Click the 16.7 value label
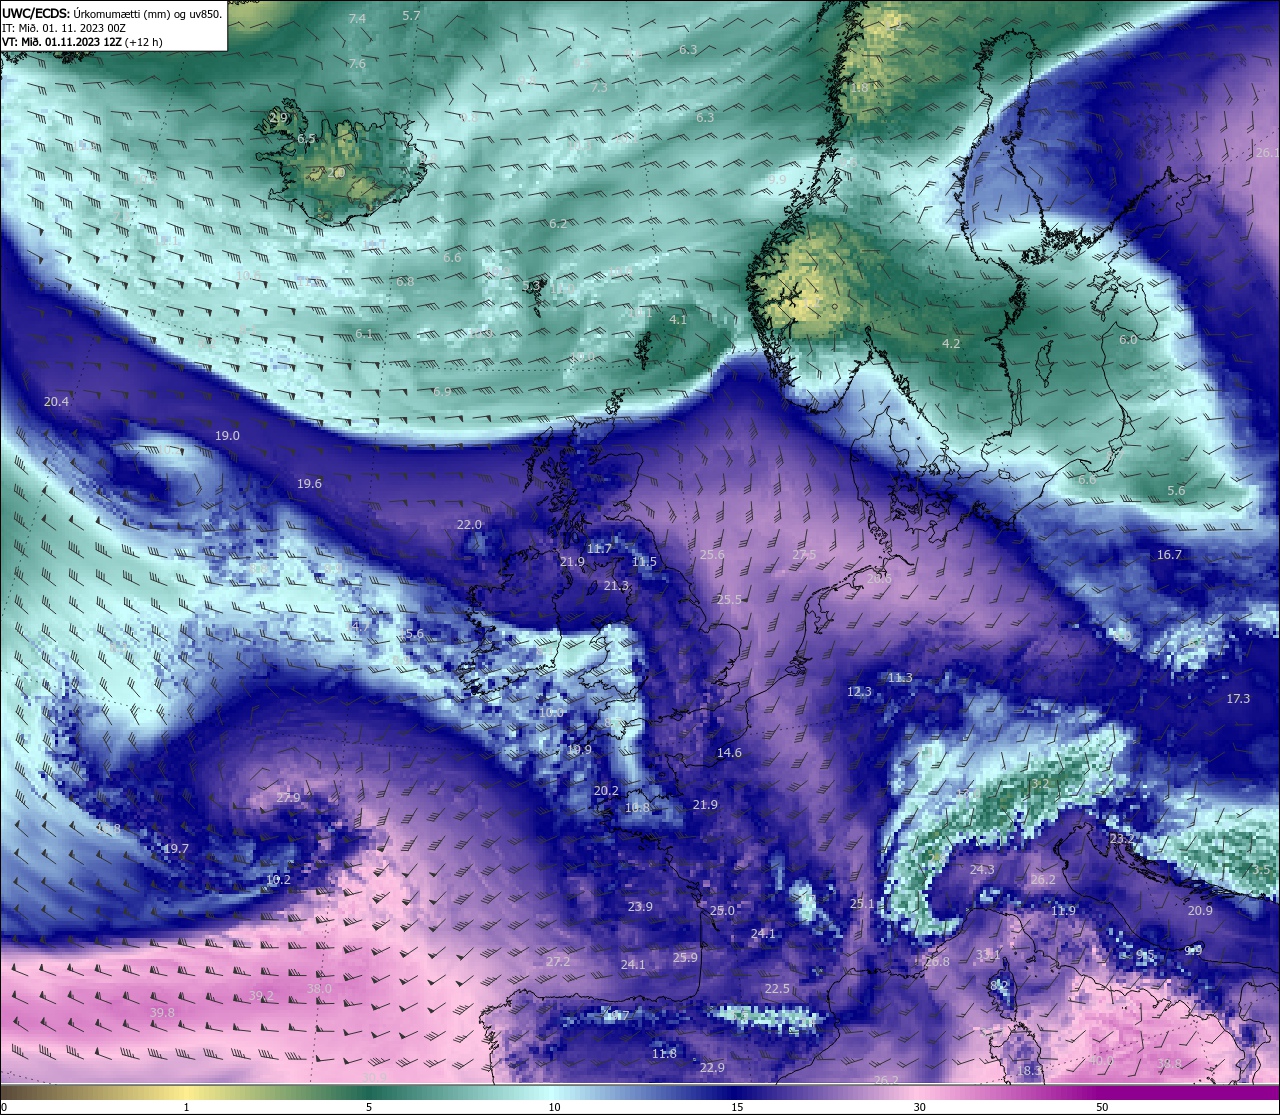This screenshot has height=1115, width=1280. coord(1169,555)
